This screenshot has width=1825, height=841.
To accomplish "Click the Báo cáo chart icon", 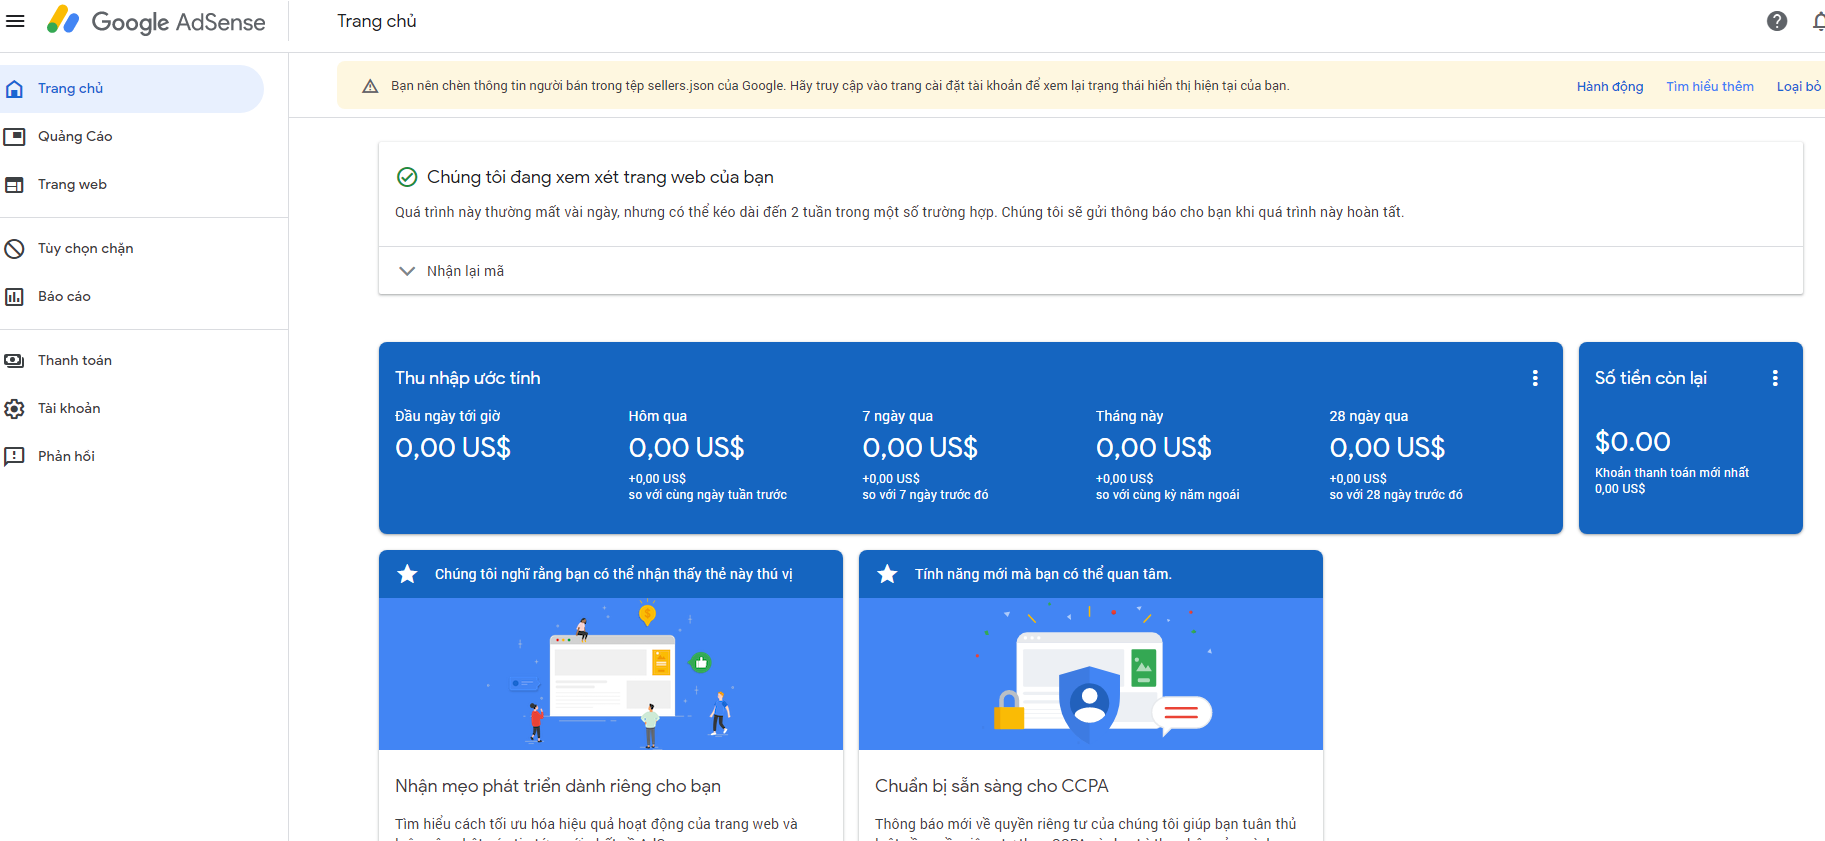I will (x=14, y=297).
